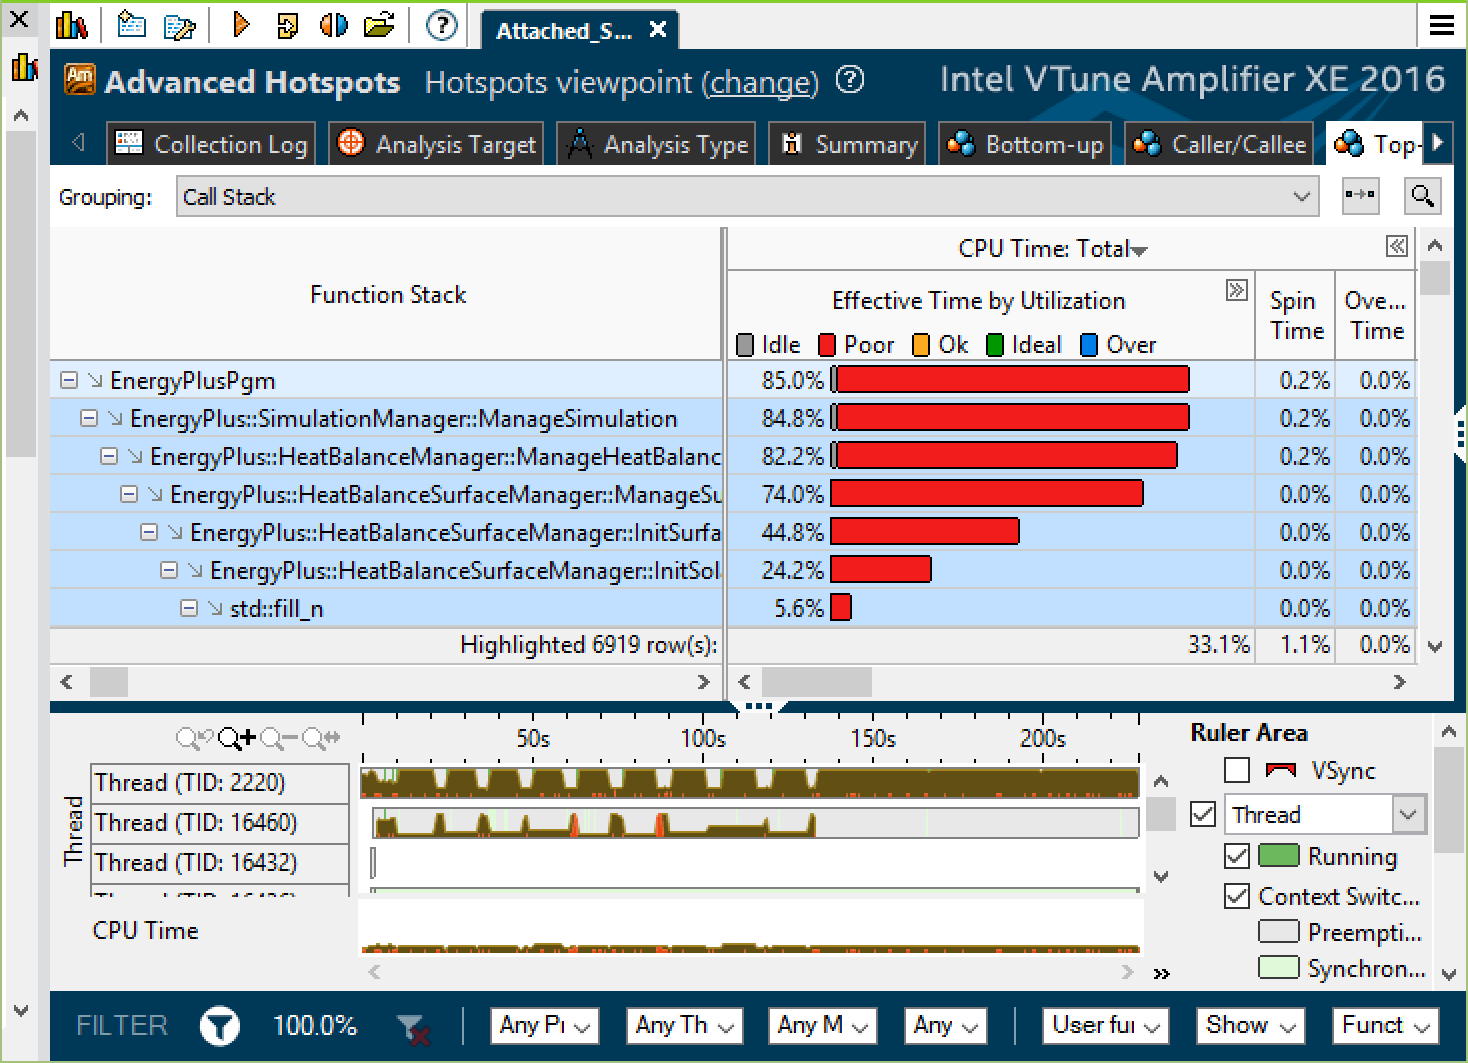Screen dimensions: 1468x1063
Task: Open the edit project properties icon
Action: [x=180, y=26]
